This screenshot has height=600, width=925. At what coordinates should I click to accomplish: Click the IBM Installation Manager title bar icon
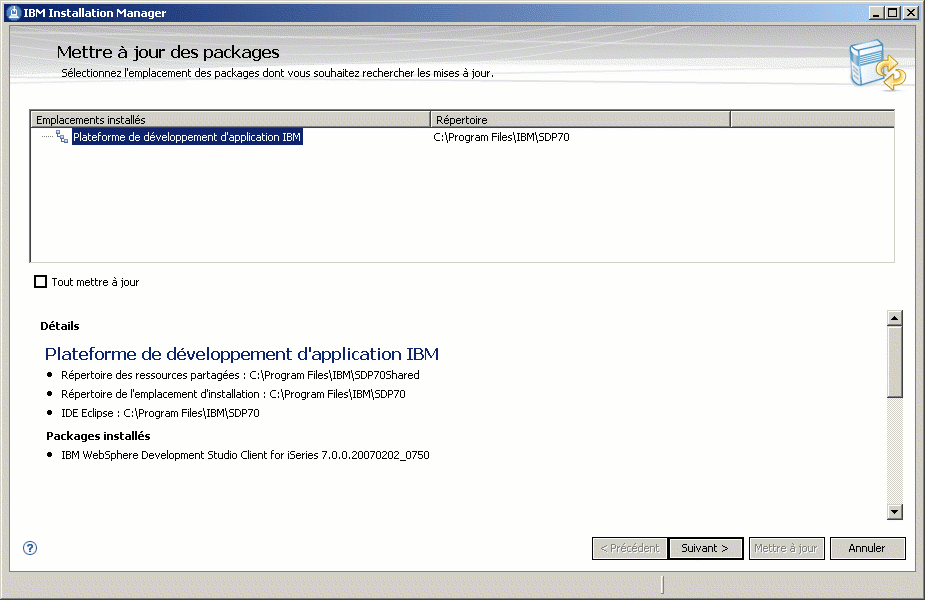pyautogui.click(x=14, y=12)
